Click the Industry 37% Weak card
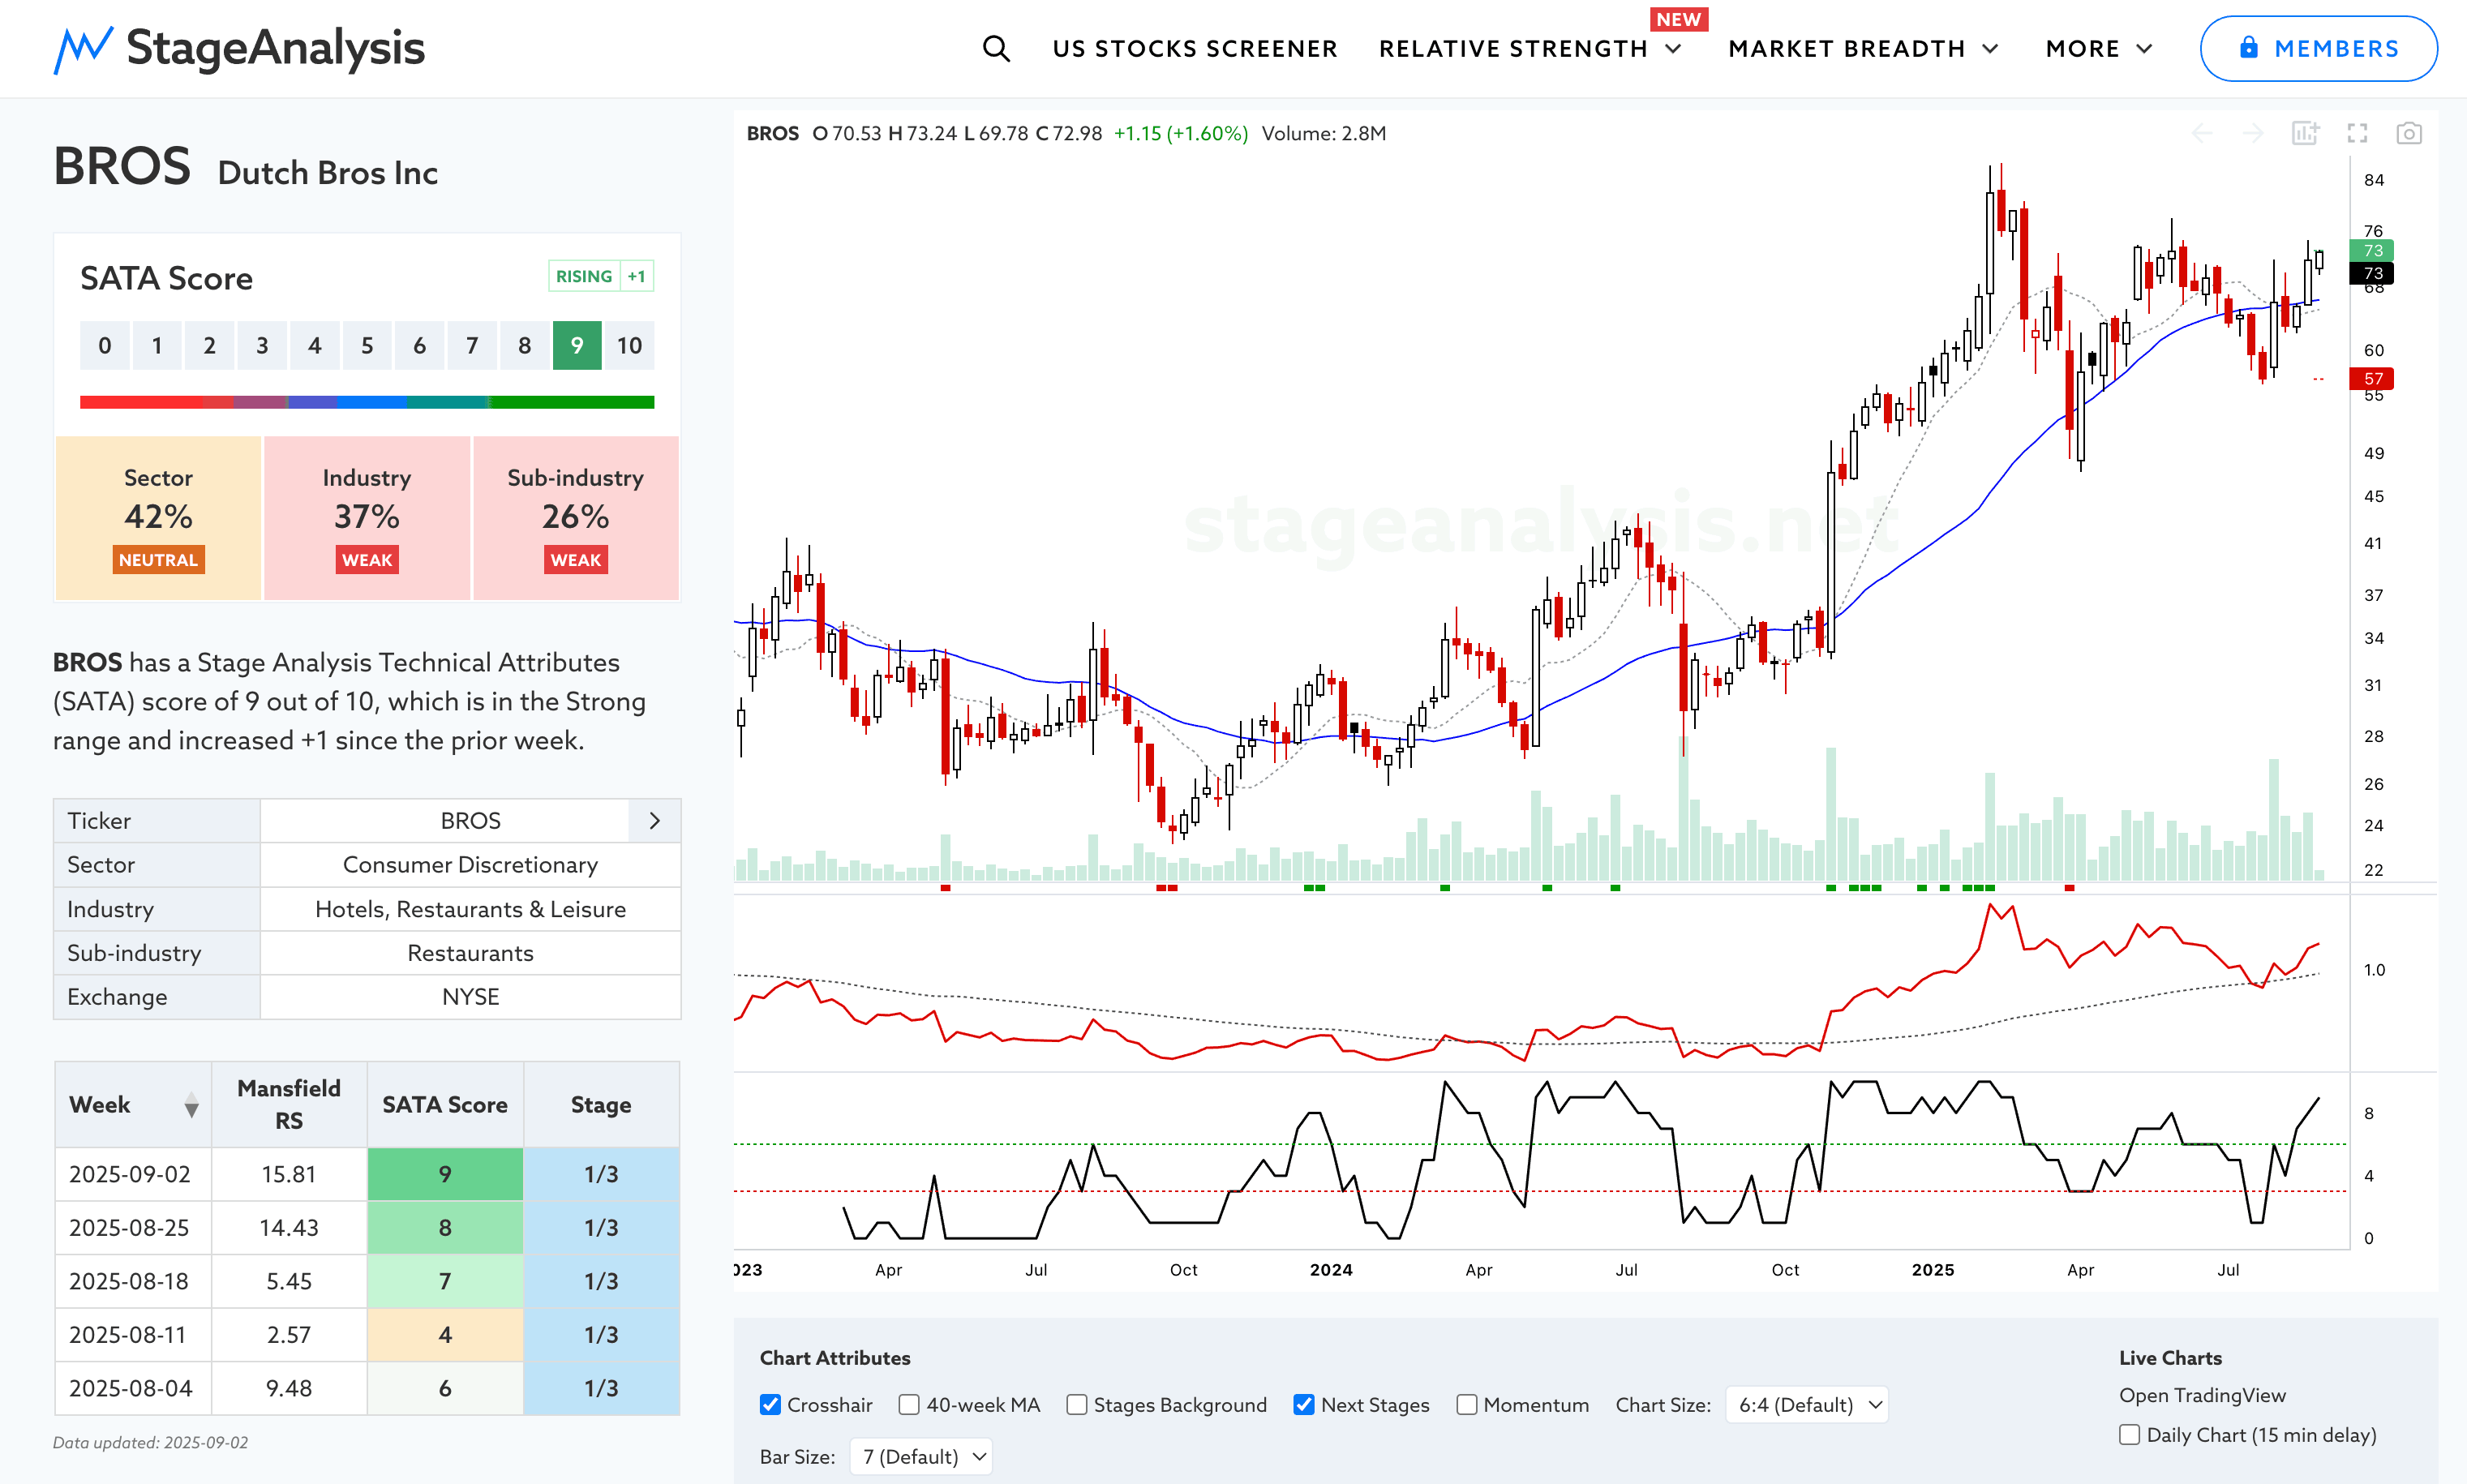 coord(367,518)
